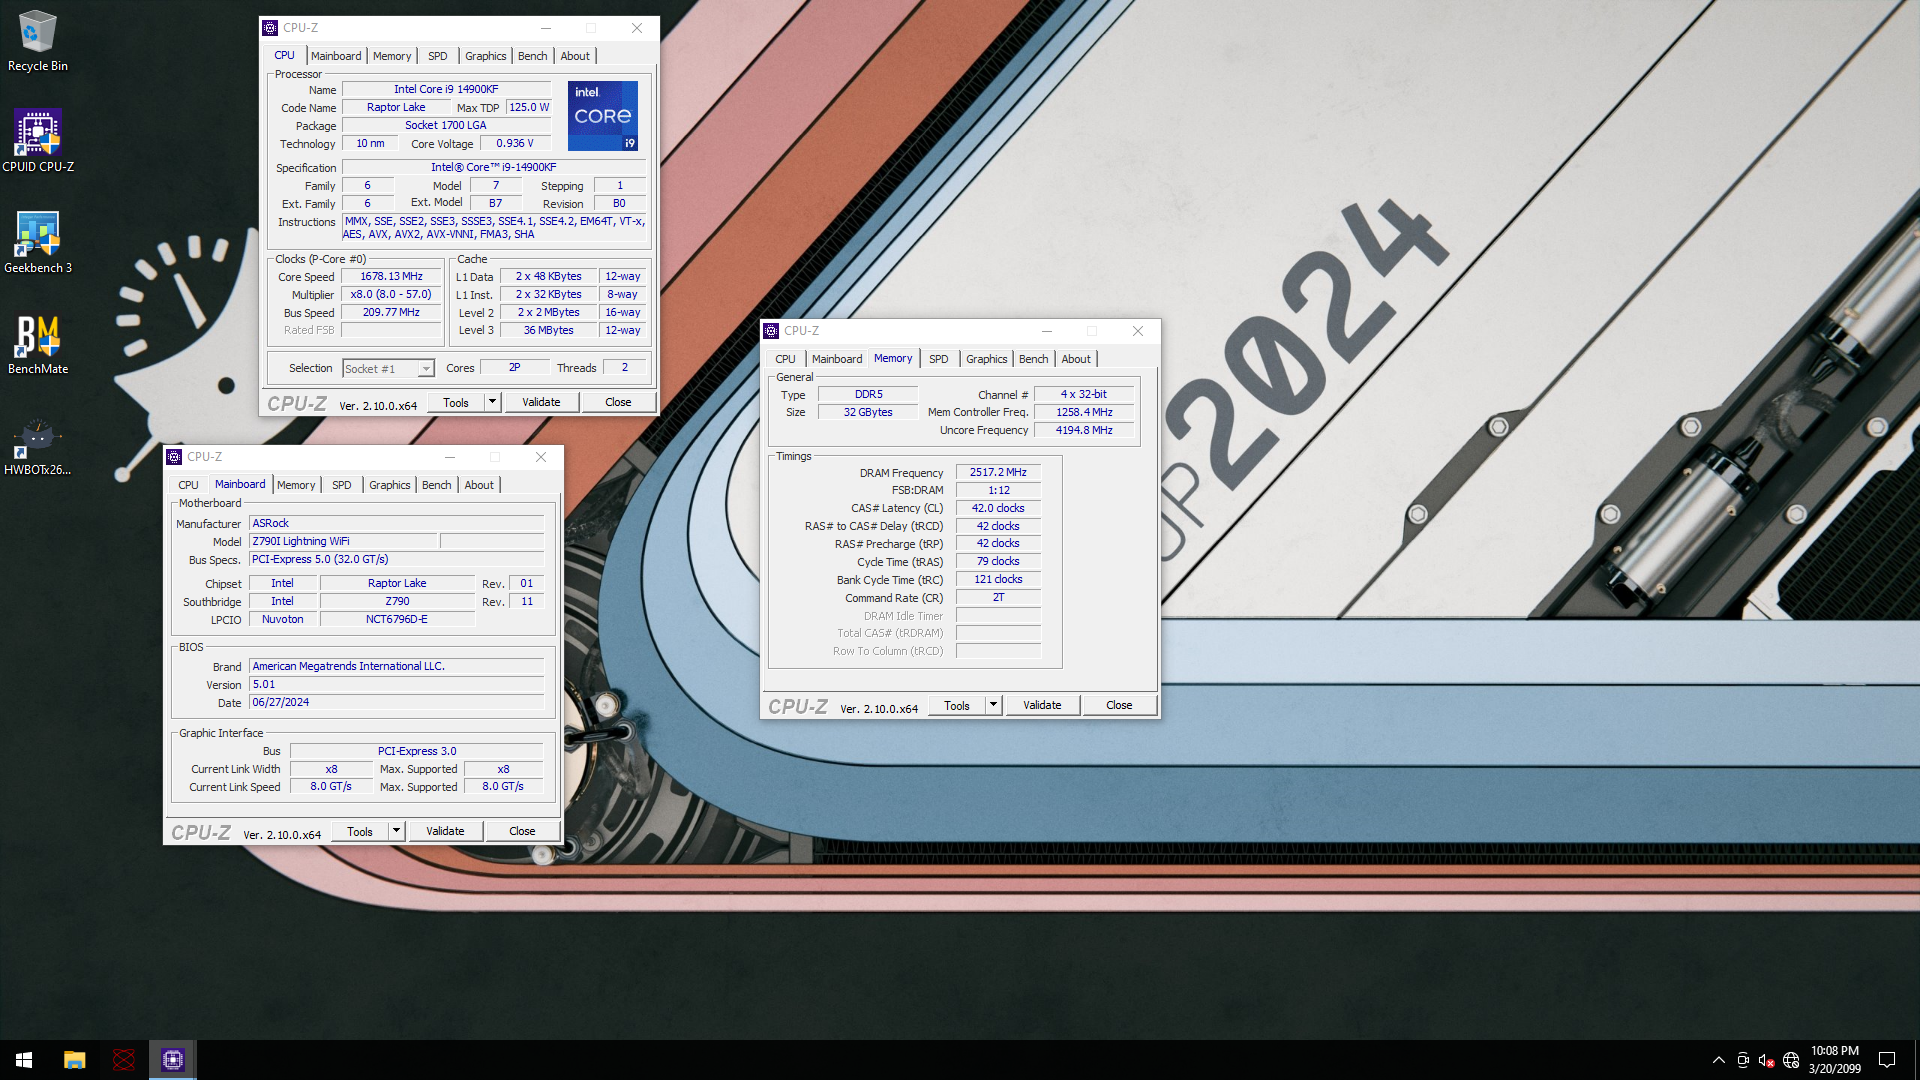Open SPD tab in Mainboard window

click(342, 485)
